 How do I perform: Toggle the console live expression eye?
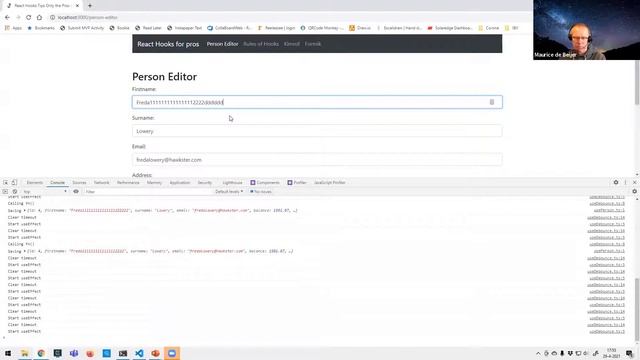[x=76, y=191]
